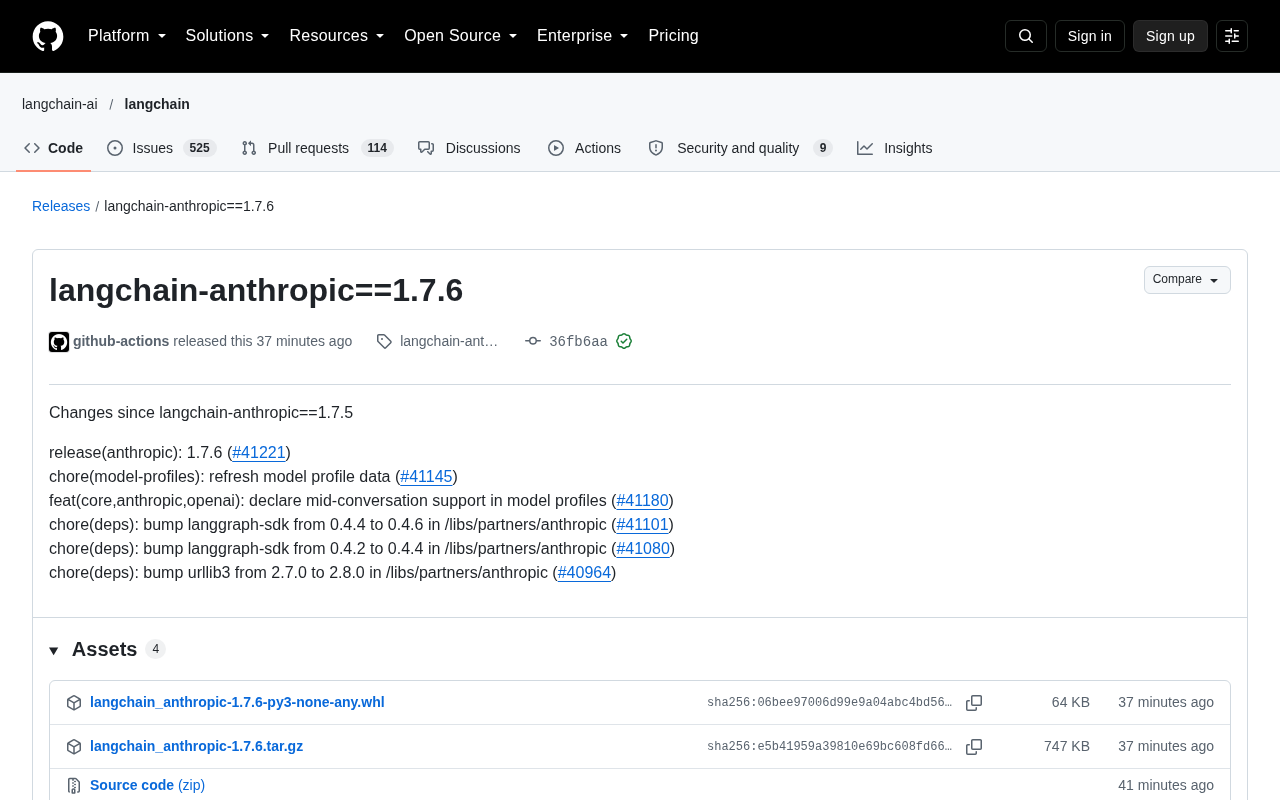Click the tag icon beside langchain-ant…

click(384, 341)
